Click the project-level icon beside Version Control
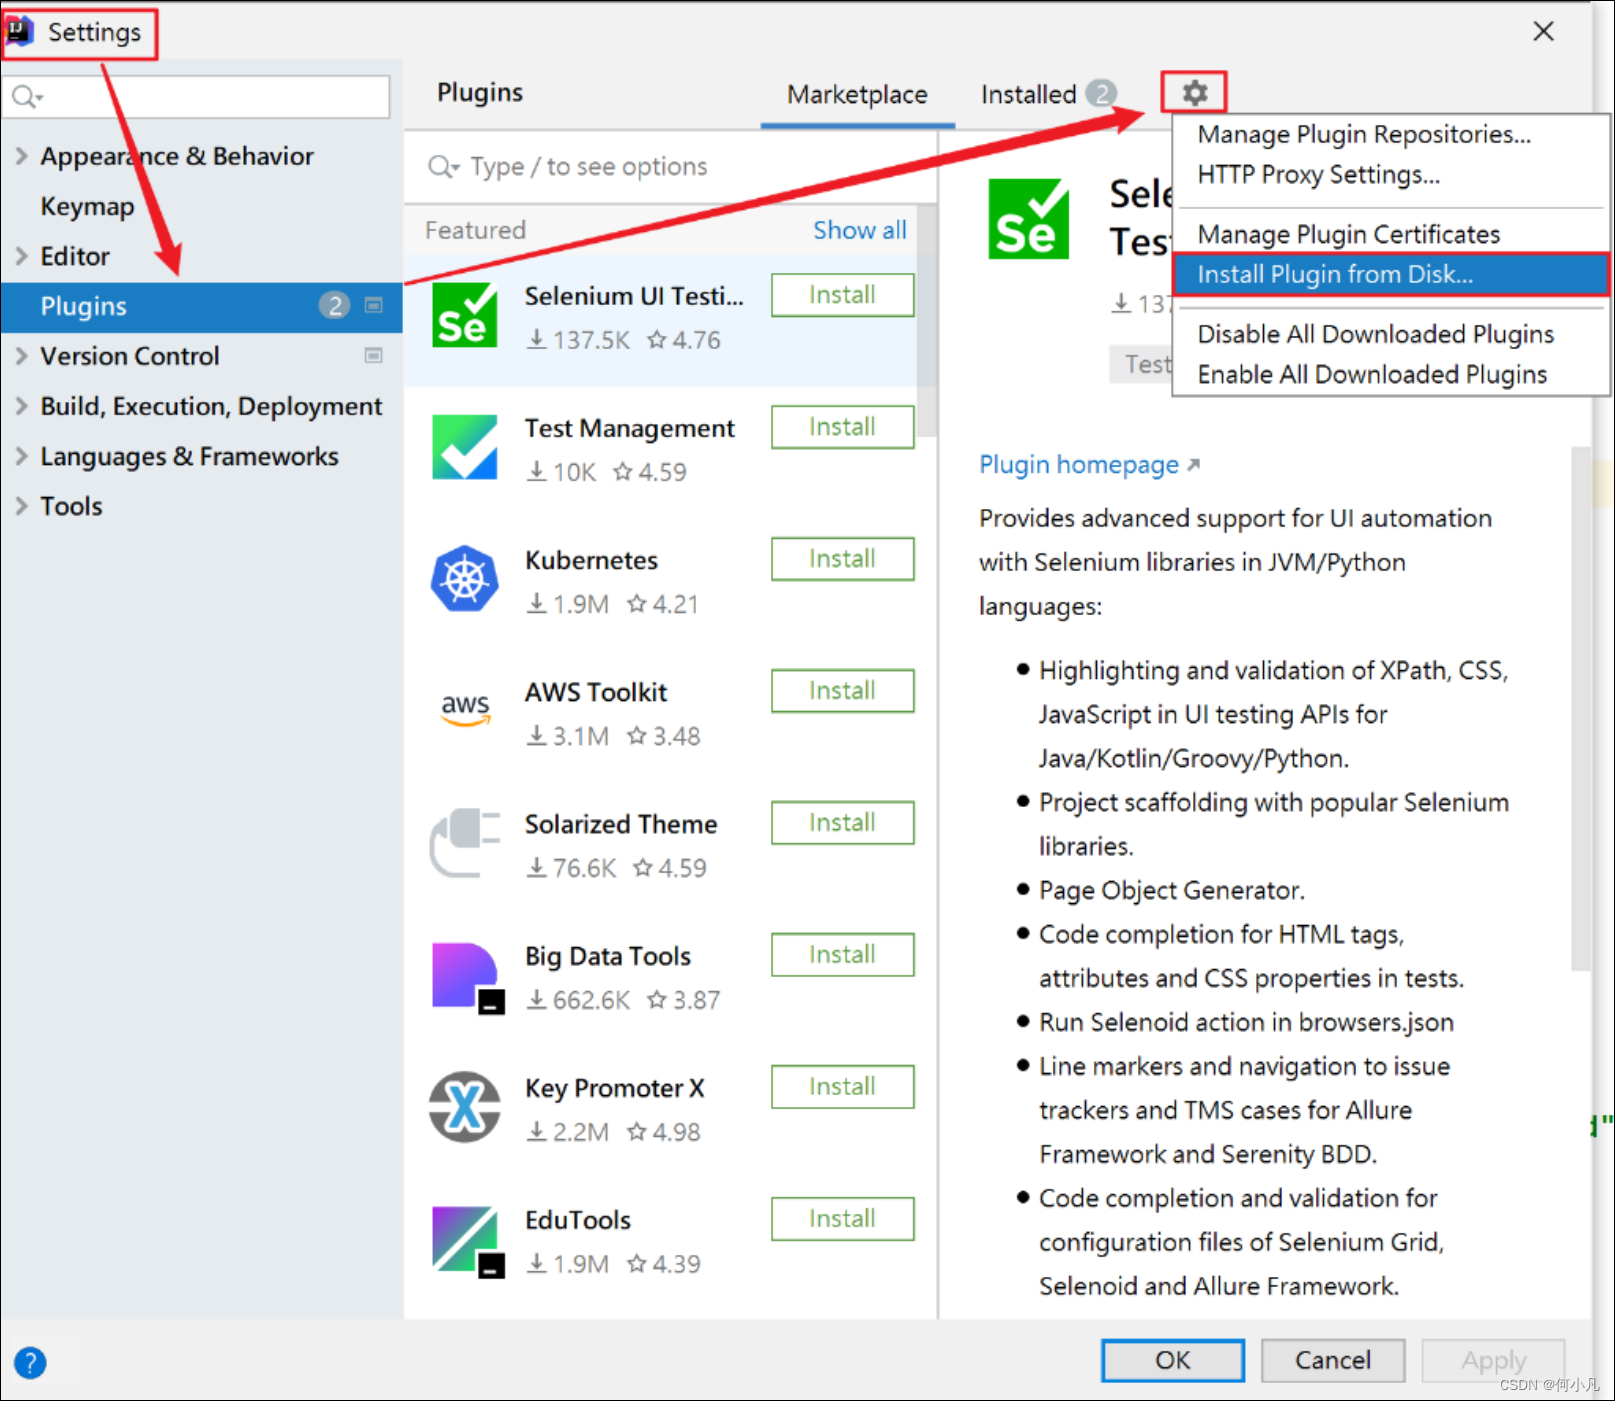Image resolution: width=1615 pixels, height=1401 pixels. (x=374, y=355)
